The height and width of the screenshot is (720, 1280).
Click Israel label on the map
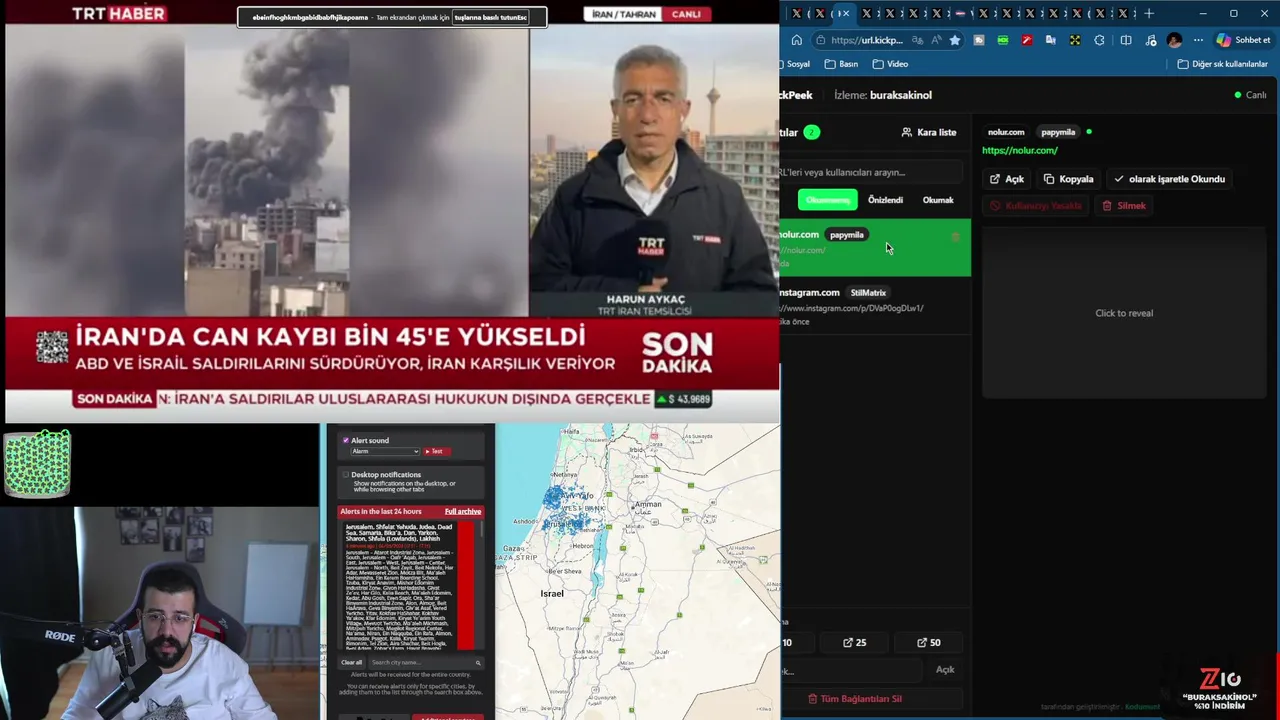552,593
